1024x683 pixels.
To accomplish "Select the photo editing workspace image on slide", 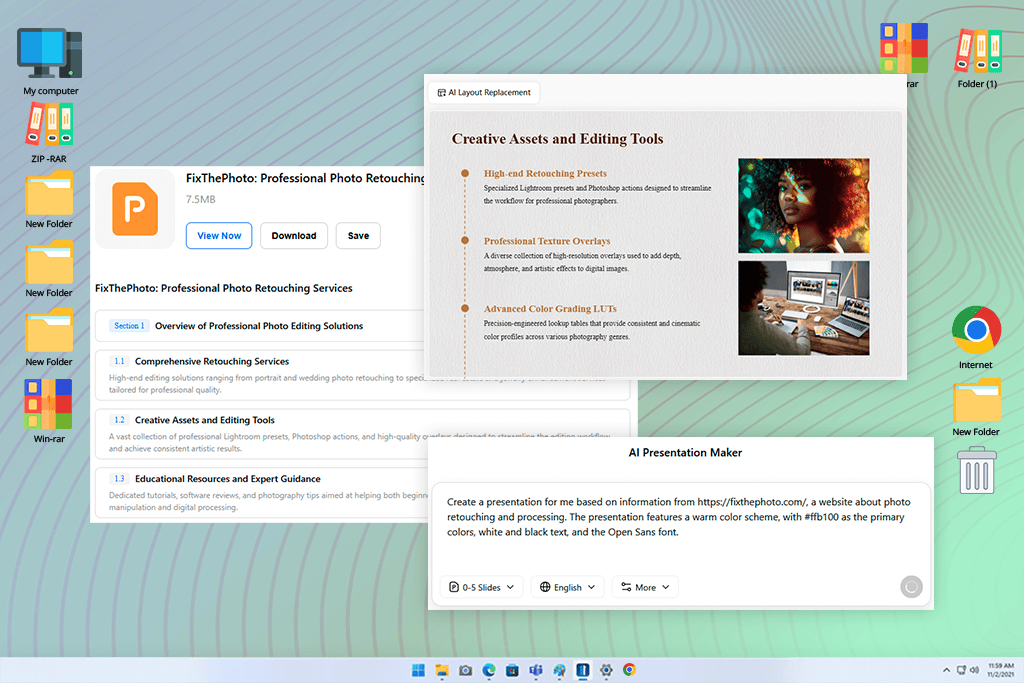I will coord(803,308).
